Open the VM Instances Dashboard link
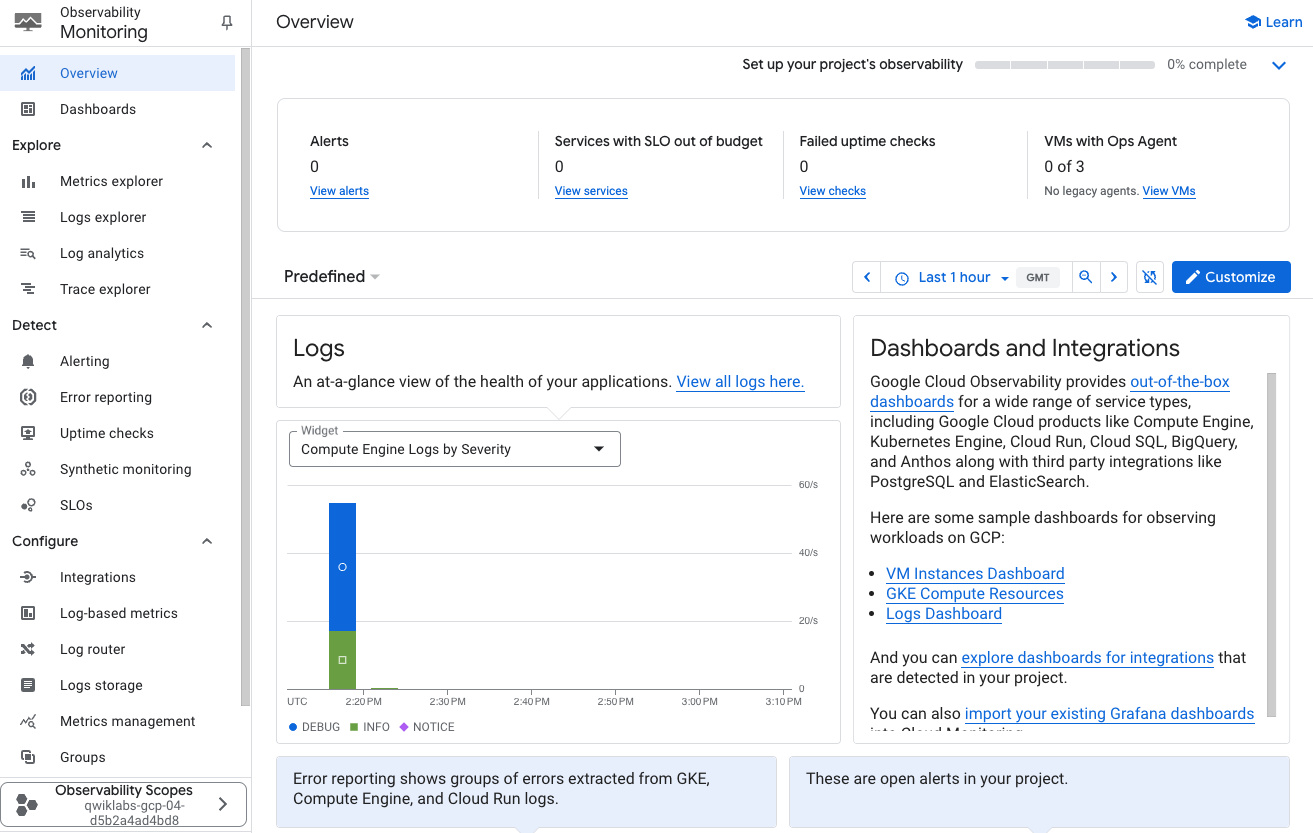Viewport: 1313px width, 833px height. (974, 573)
